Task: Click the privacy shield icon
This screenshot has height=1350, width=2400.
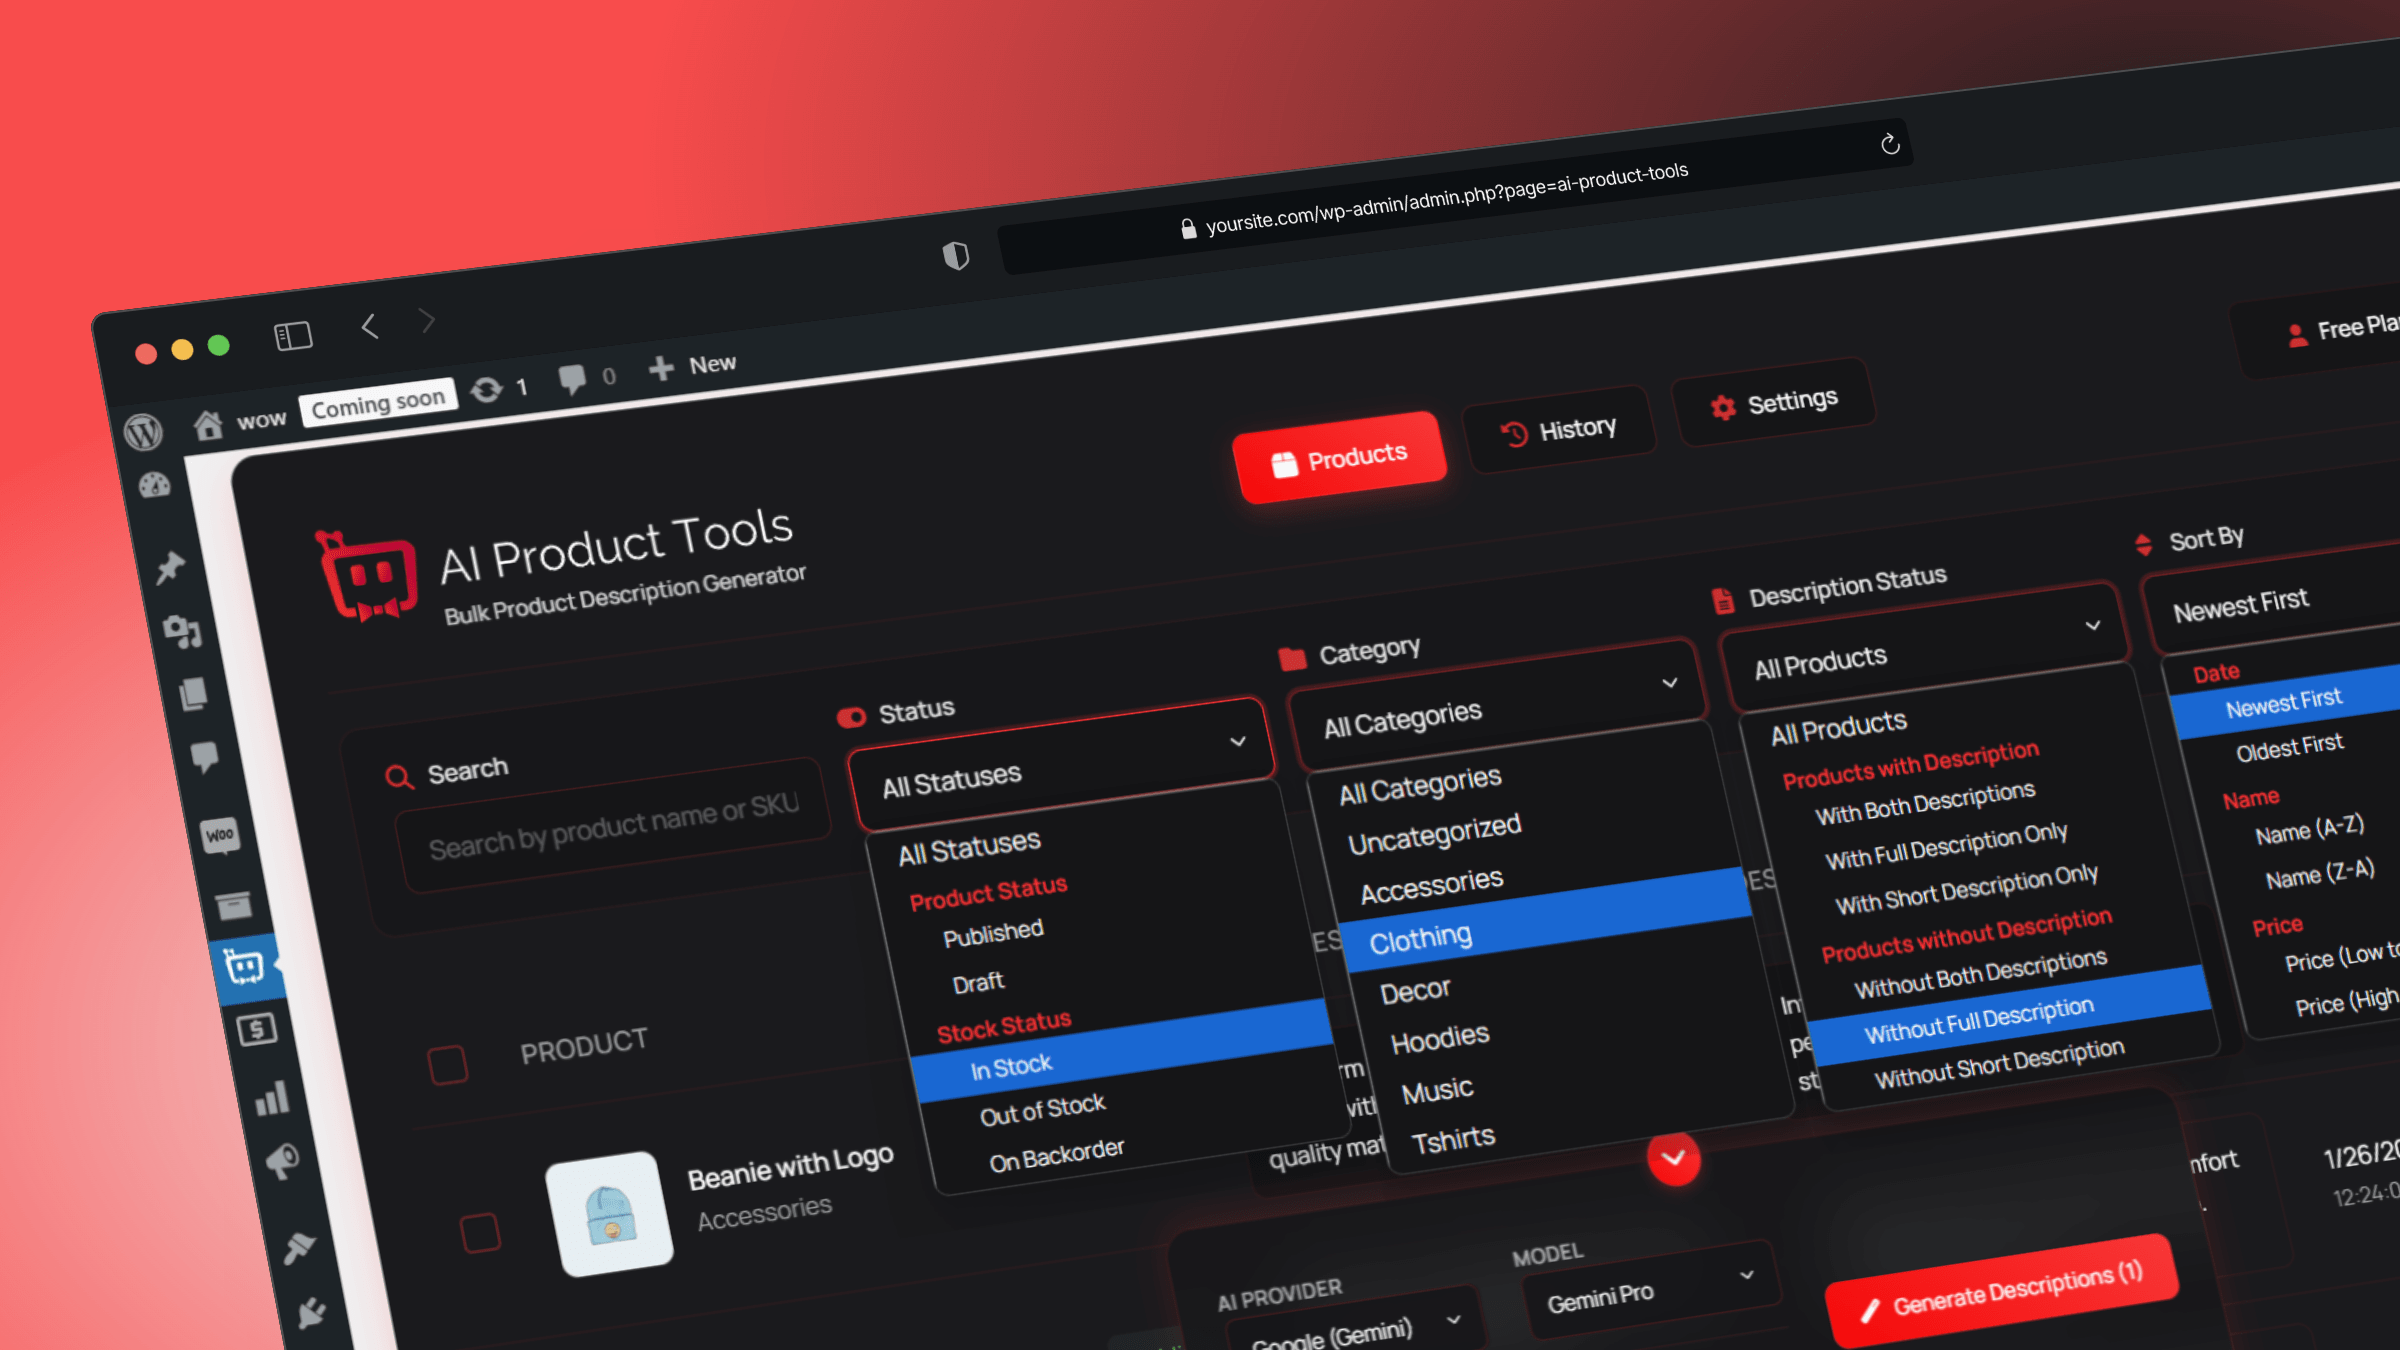Action: click(x=956, y=256)
